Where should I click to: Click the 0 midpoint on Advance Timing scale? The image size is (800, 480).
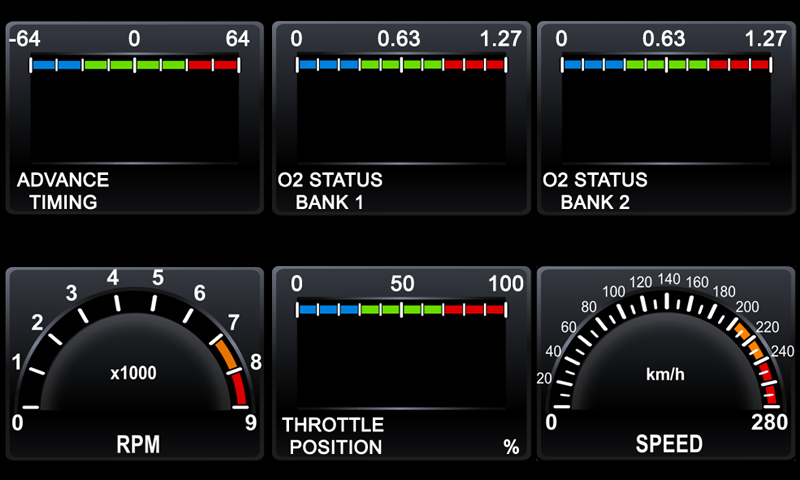click(134, 39)
